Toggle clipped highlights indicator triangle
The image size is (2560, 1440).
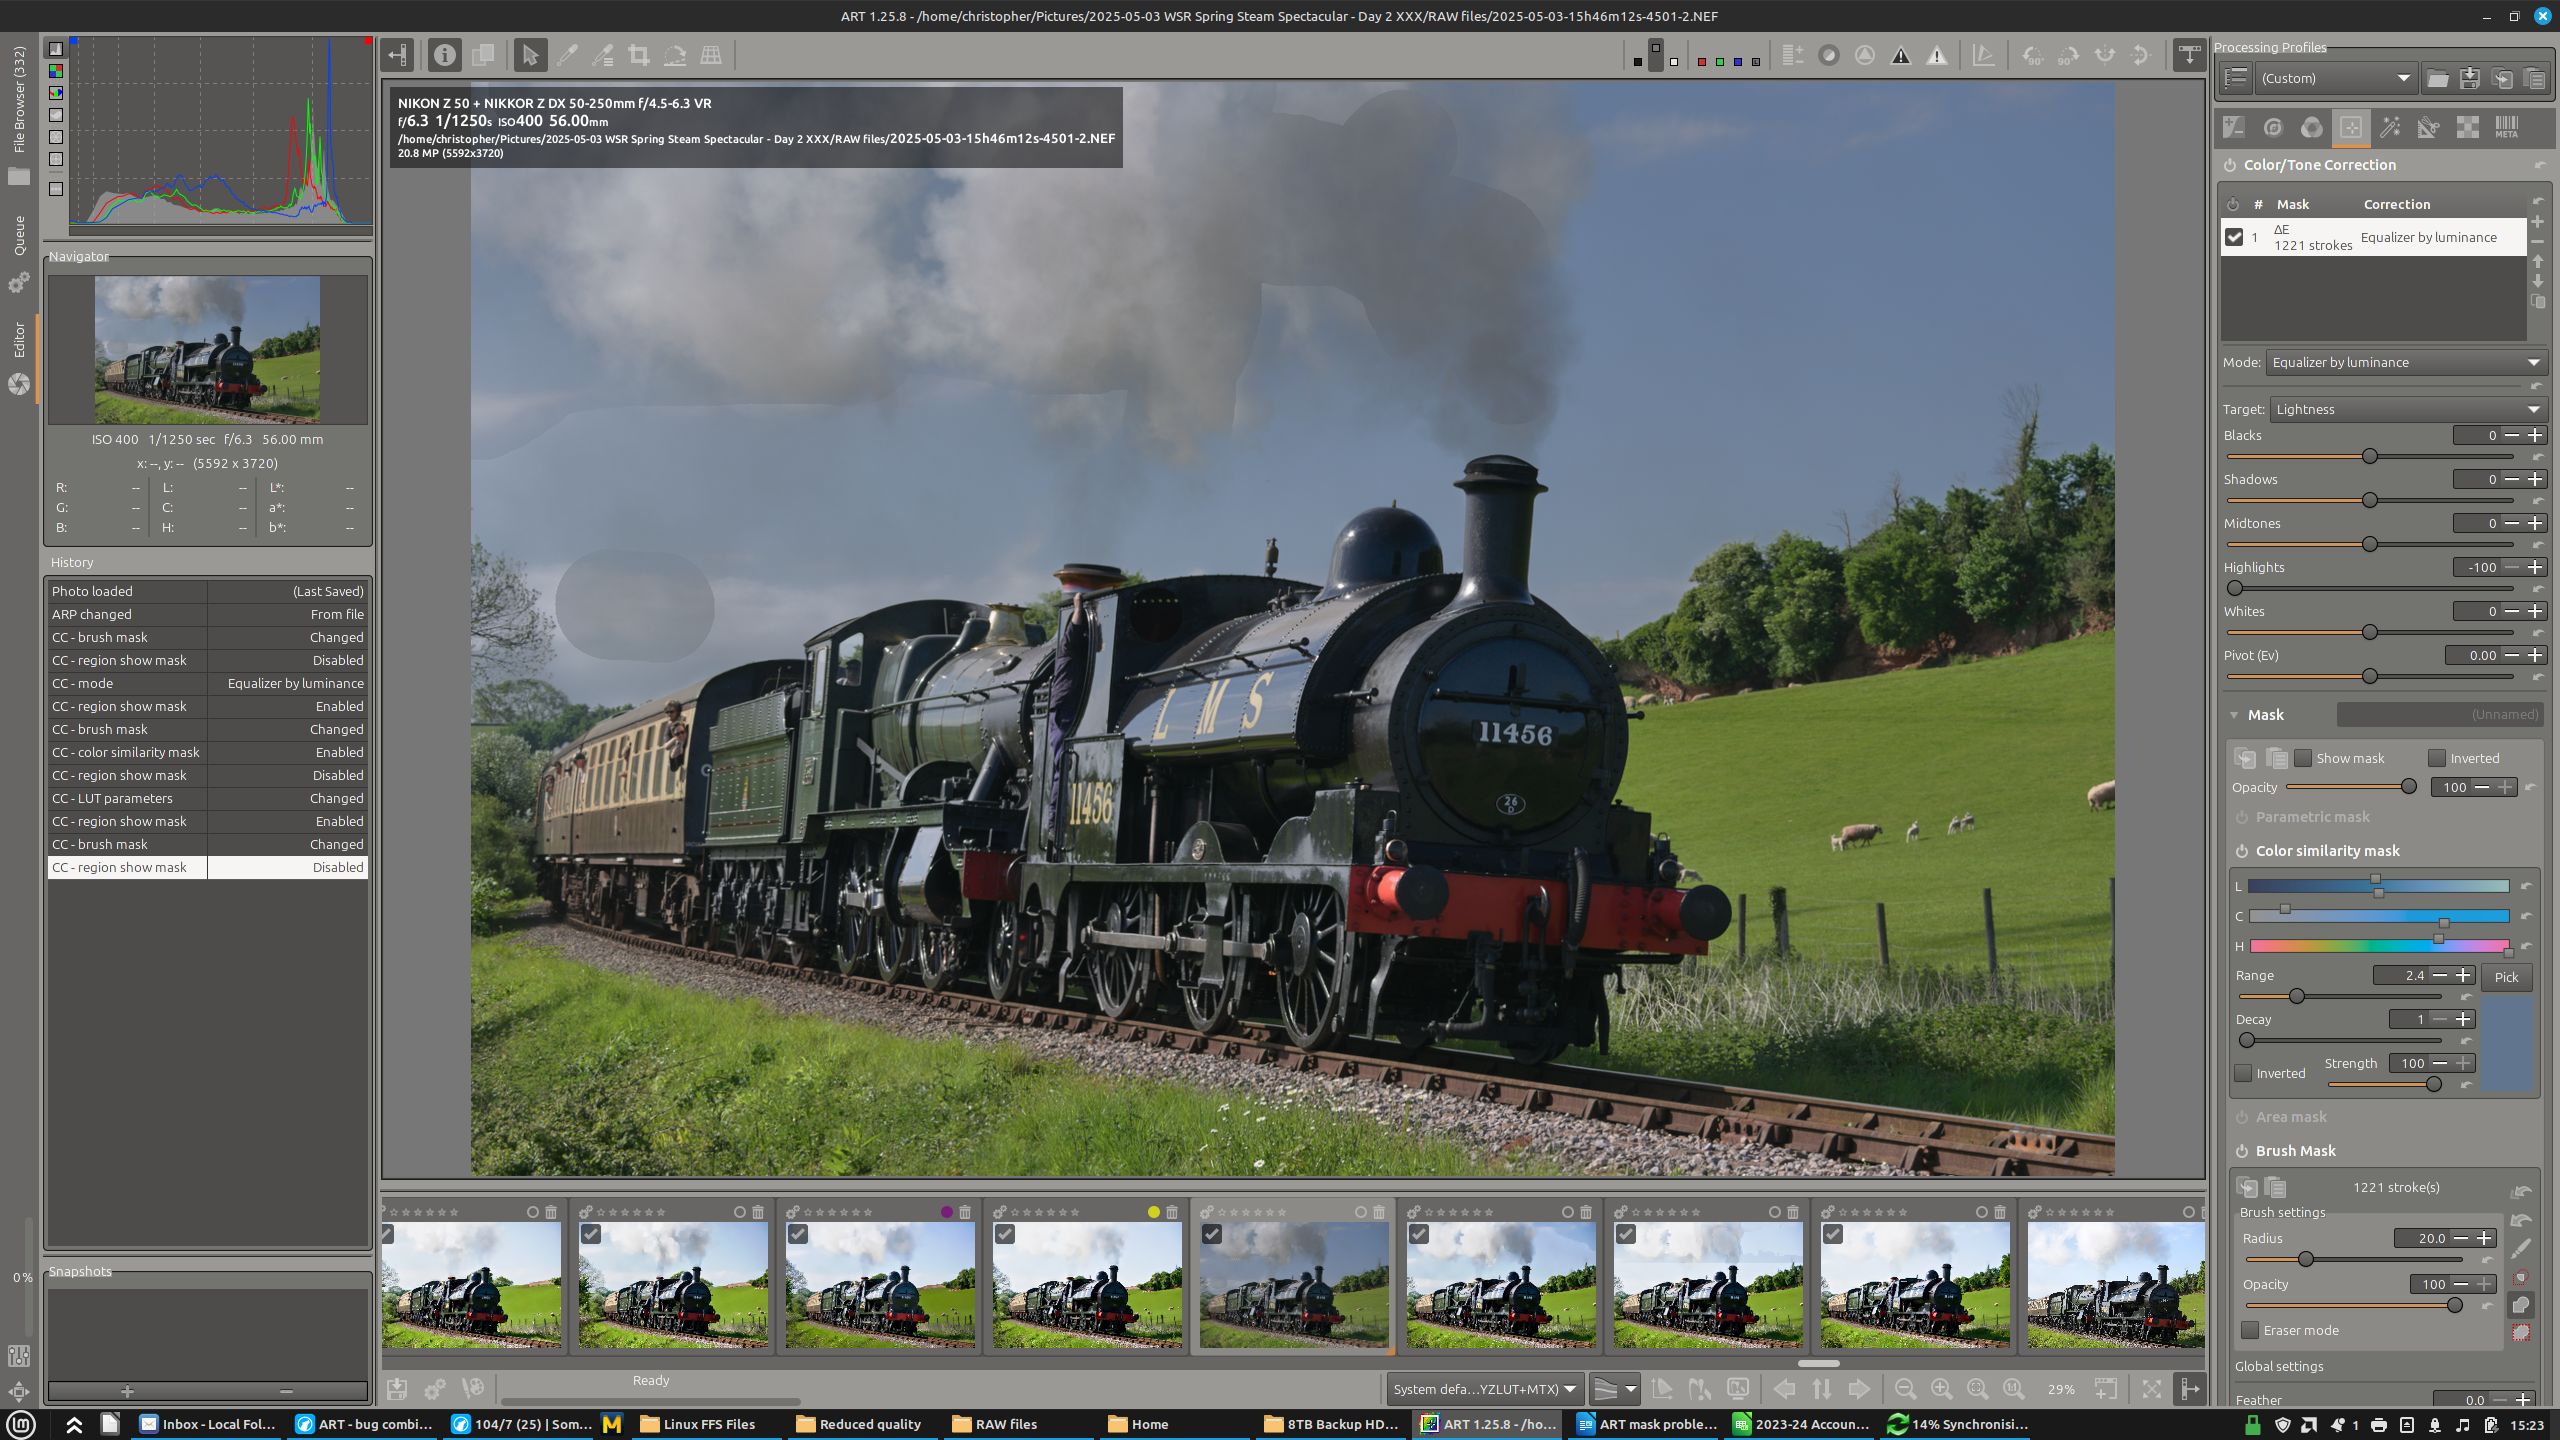click(x=1937, y=56)
